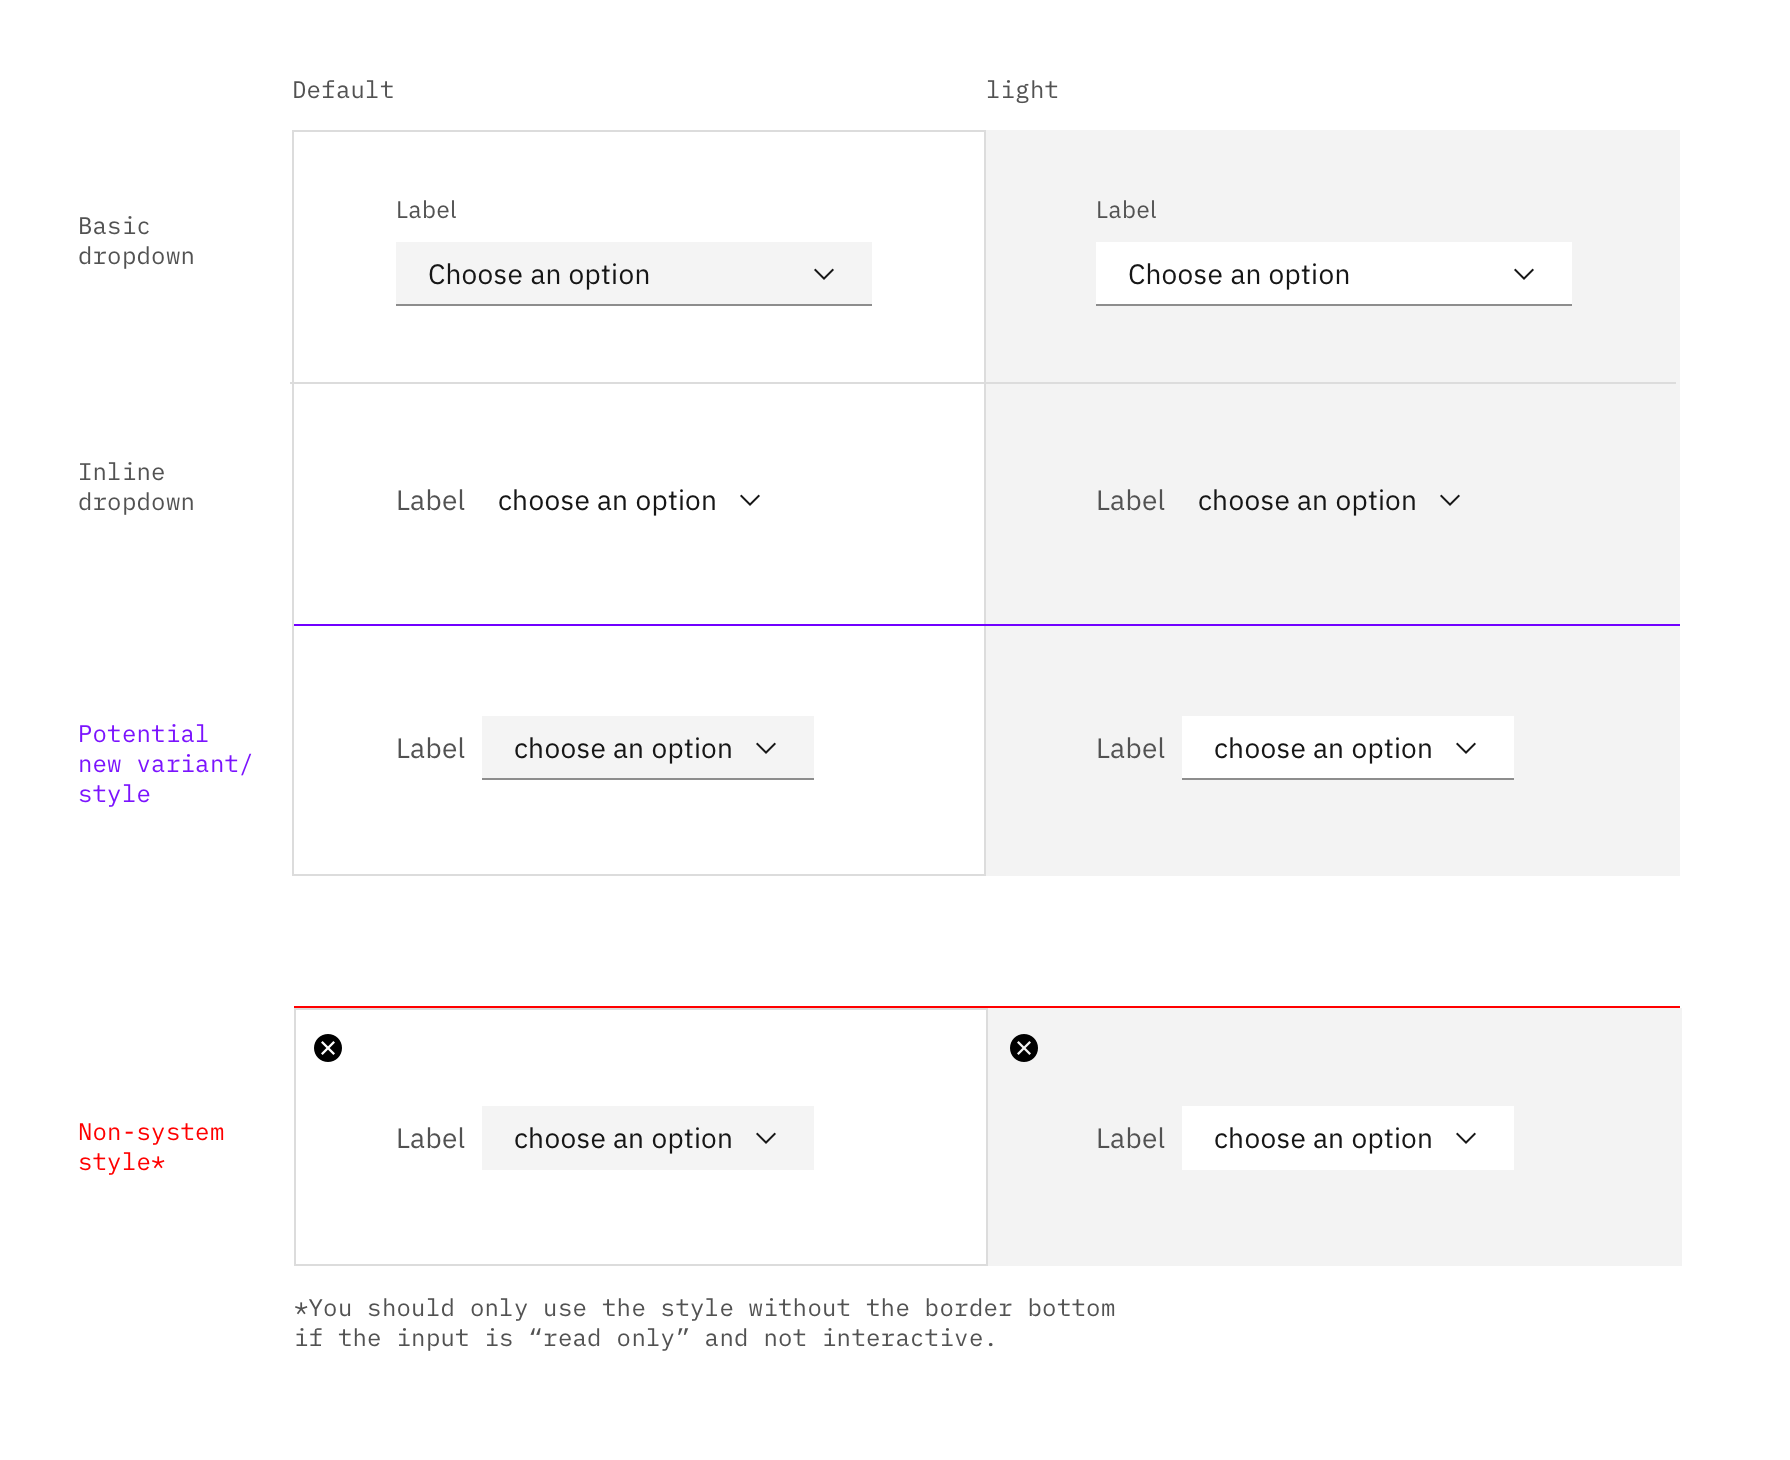Open the new variant dropdown in the light column
1790x1460 pixels.
pos(1347,747)
